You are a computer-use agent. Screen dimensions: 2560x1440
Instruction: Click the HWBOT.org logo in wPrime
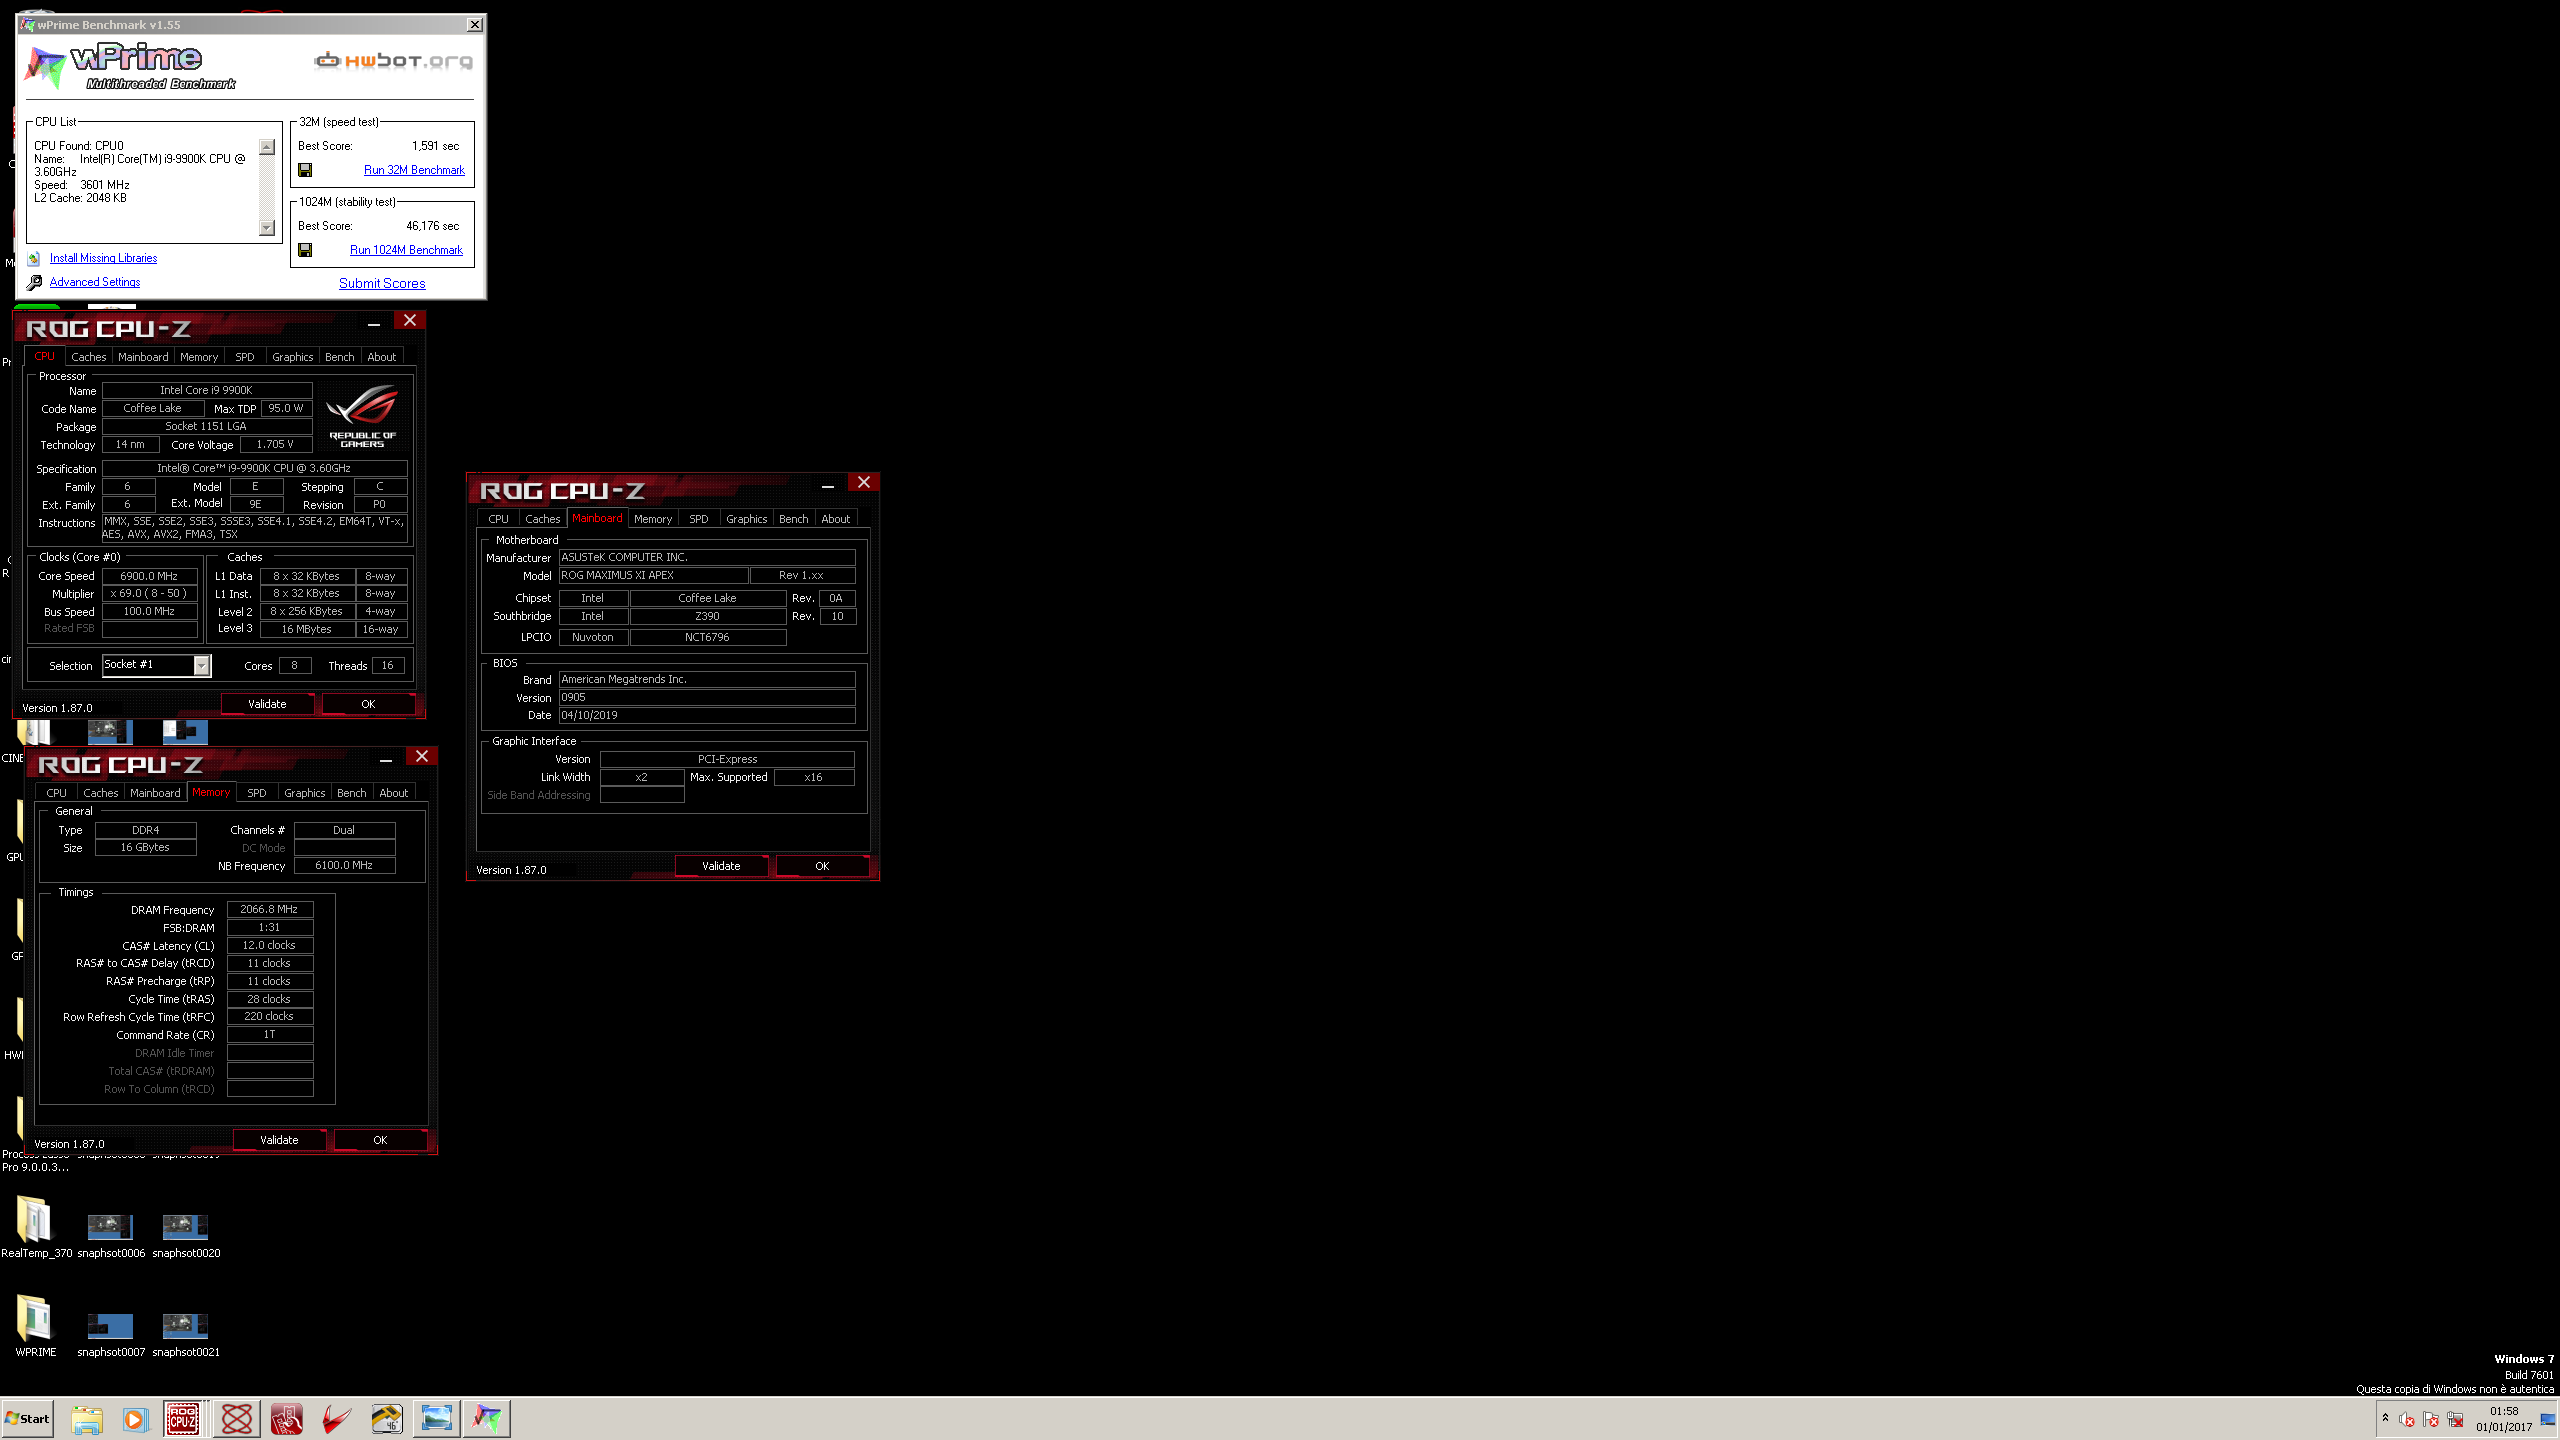393,61
